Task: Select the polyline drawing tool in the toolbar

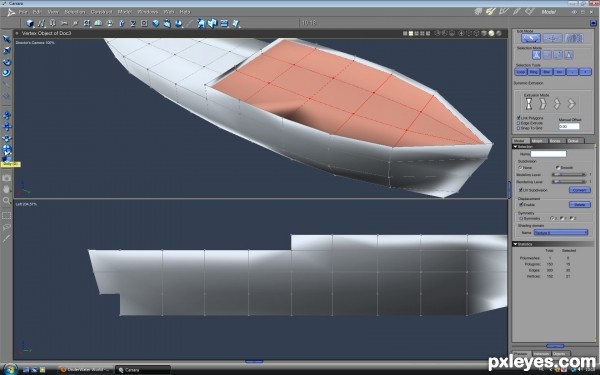Action: [41, 23]
